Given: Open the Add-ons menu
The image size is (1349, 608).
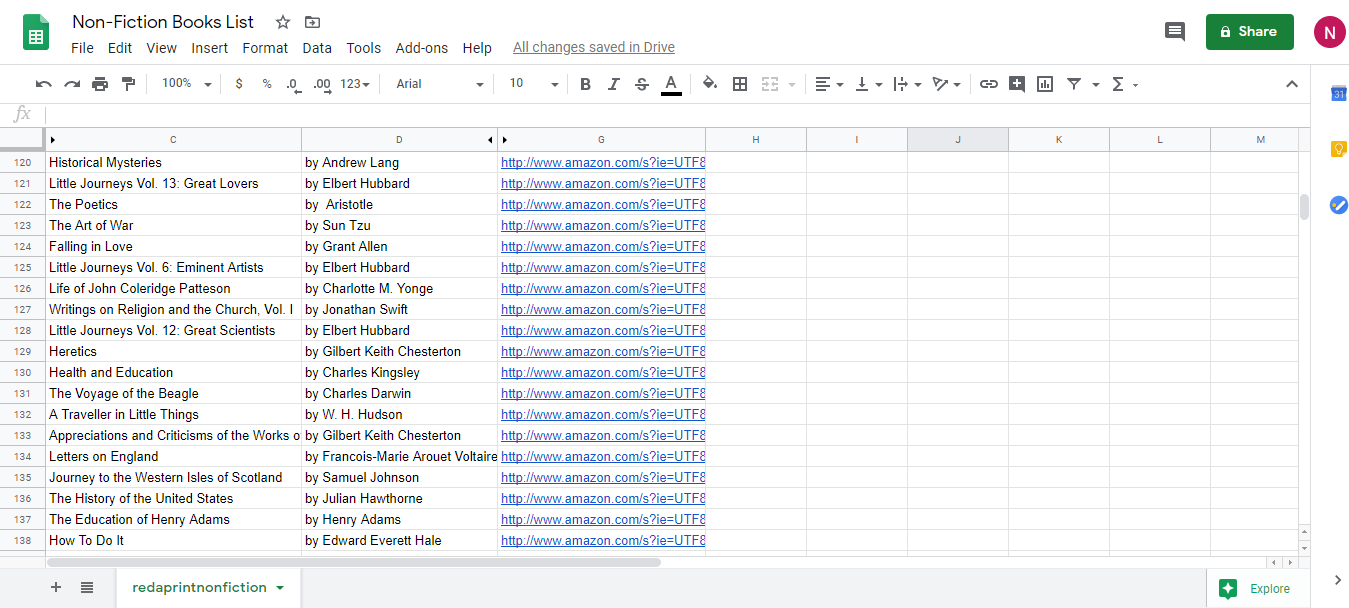Looking at the screenshot, I should tap(422, 48).
